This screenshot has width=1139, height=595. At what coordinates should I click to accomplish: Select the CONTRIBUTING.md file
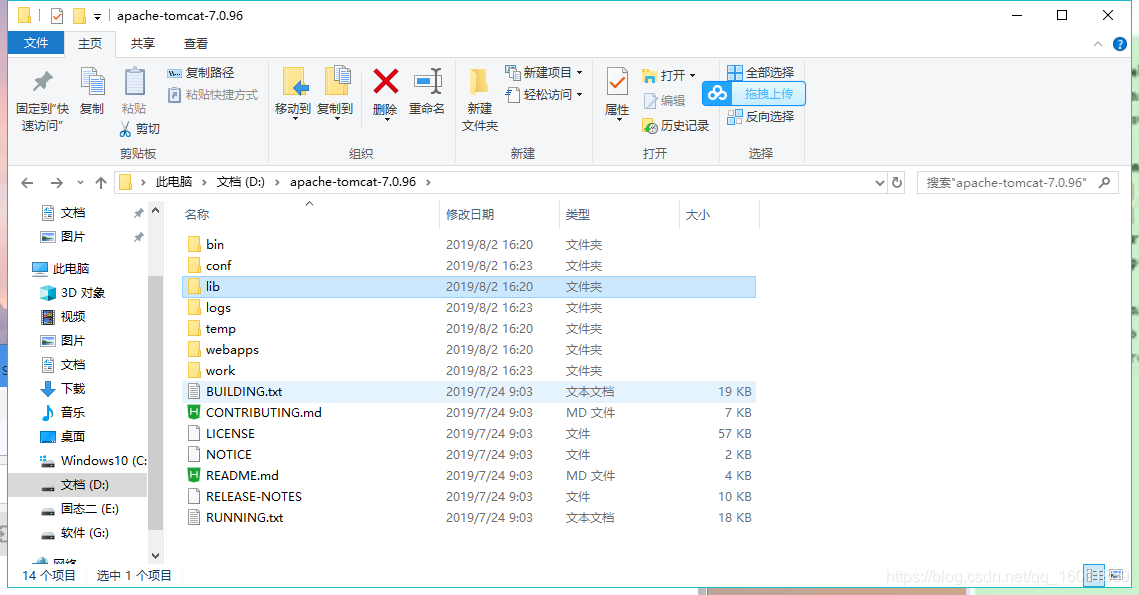pos(469,413)
